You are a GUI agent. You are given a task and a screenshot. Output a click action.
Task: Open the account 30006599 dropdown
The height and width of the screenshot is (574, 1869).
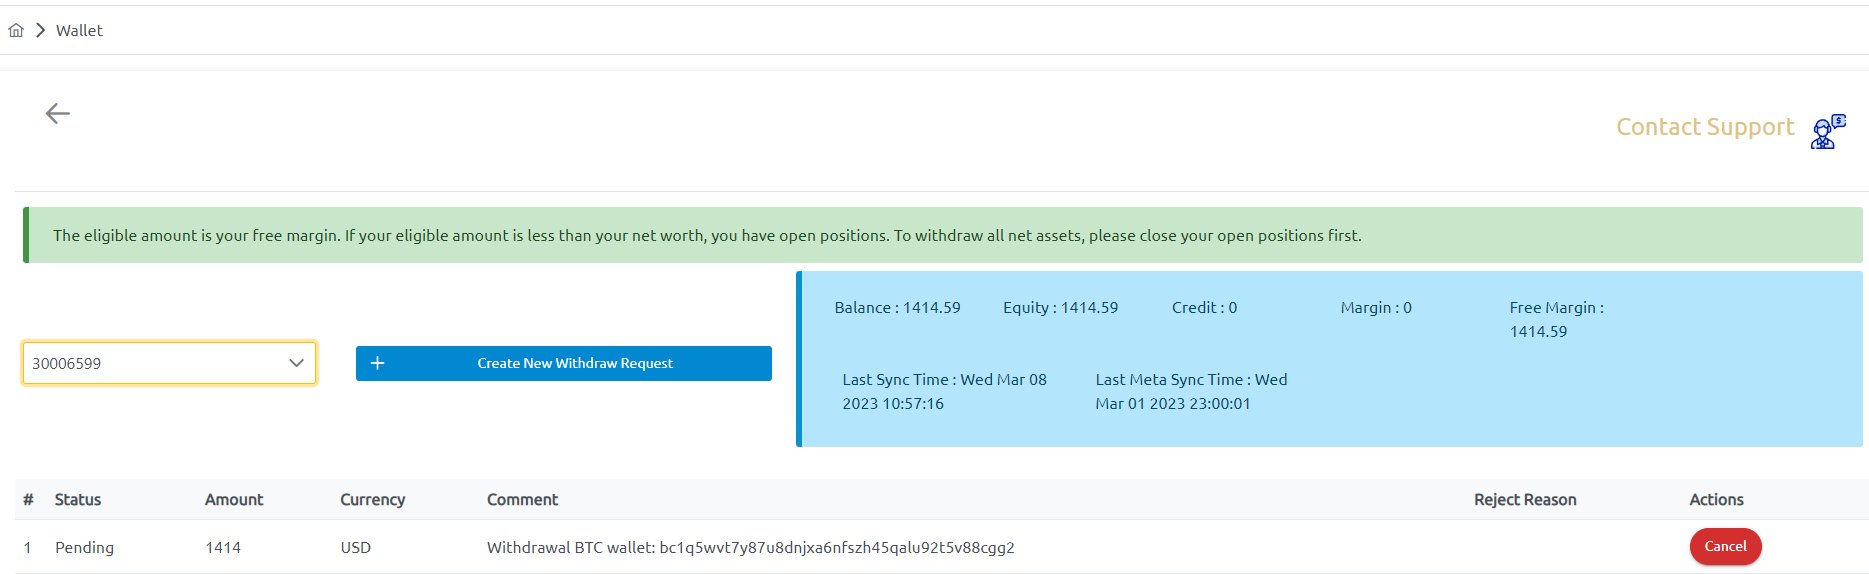(169, 363)
